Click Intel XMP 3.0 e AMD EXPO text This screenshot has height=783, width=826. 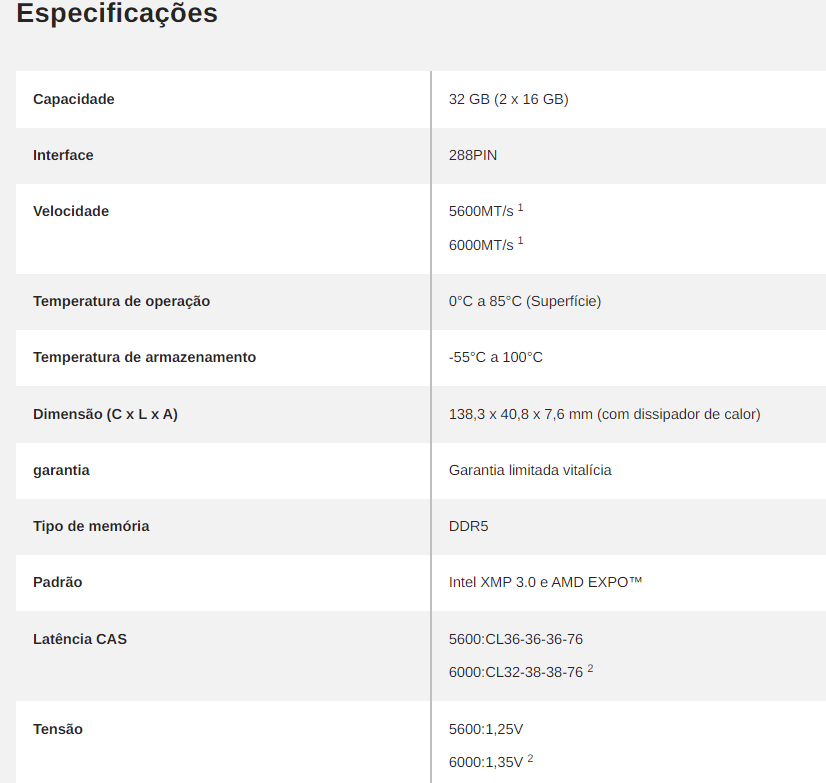[545, 582]
